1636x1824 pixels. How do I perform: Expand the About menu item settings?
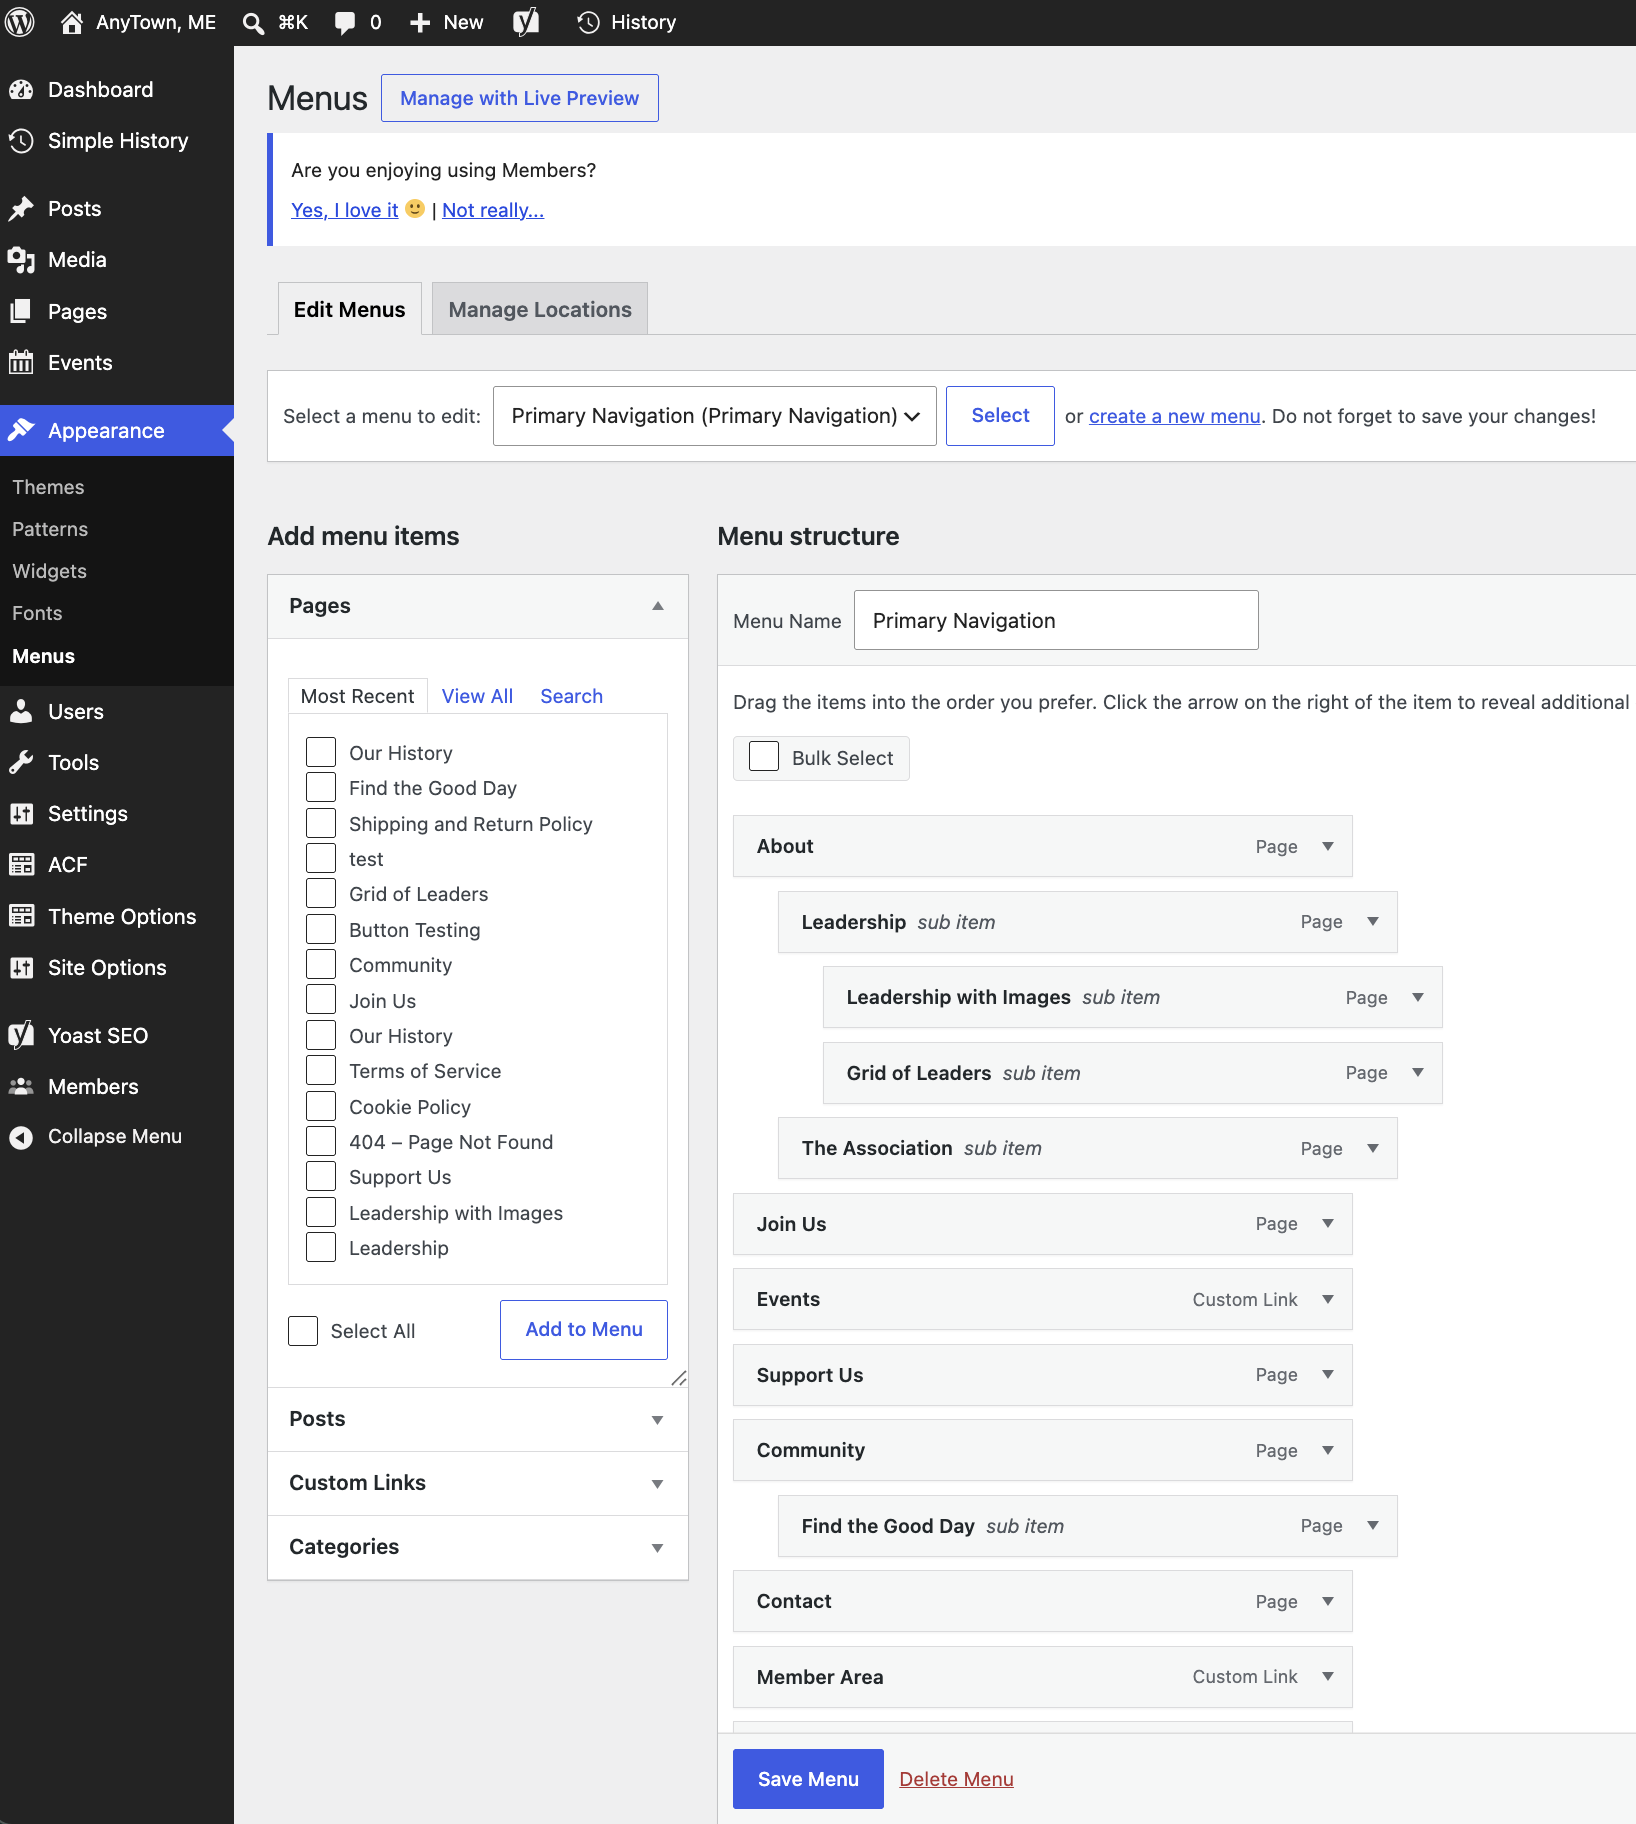(1328, 846)
